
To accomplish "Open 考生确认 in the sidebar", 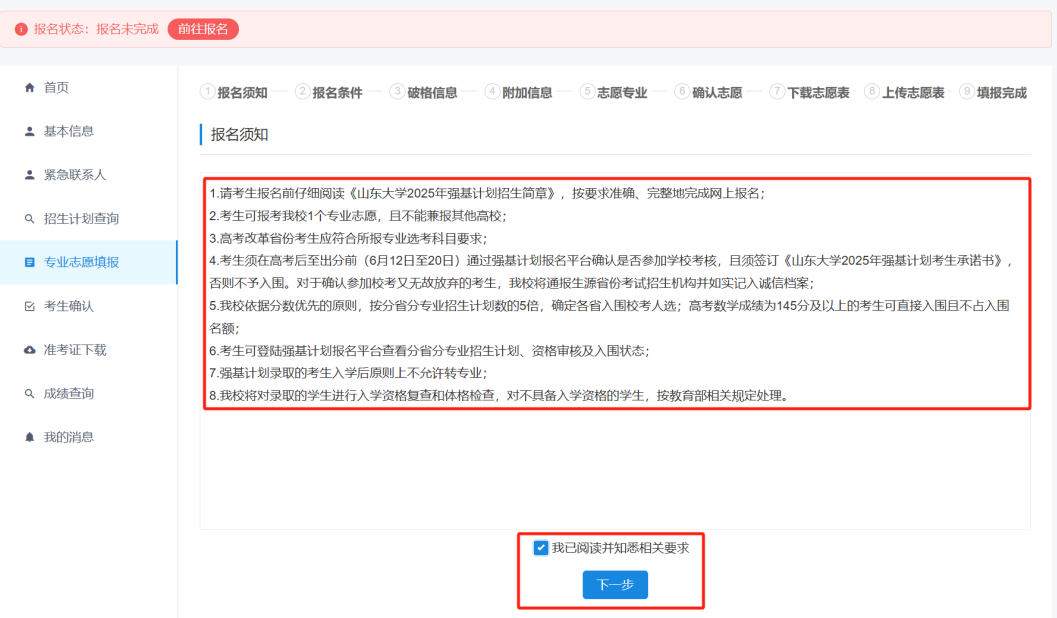I will click(89, 306).
